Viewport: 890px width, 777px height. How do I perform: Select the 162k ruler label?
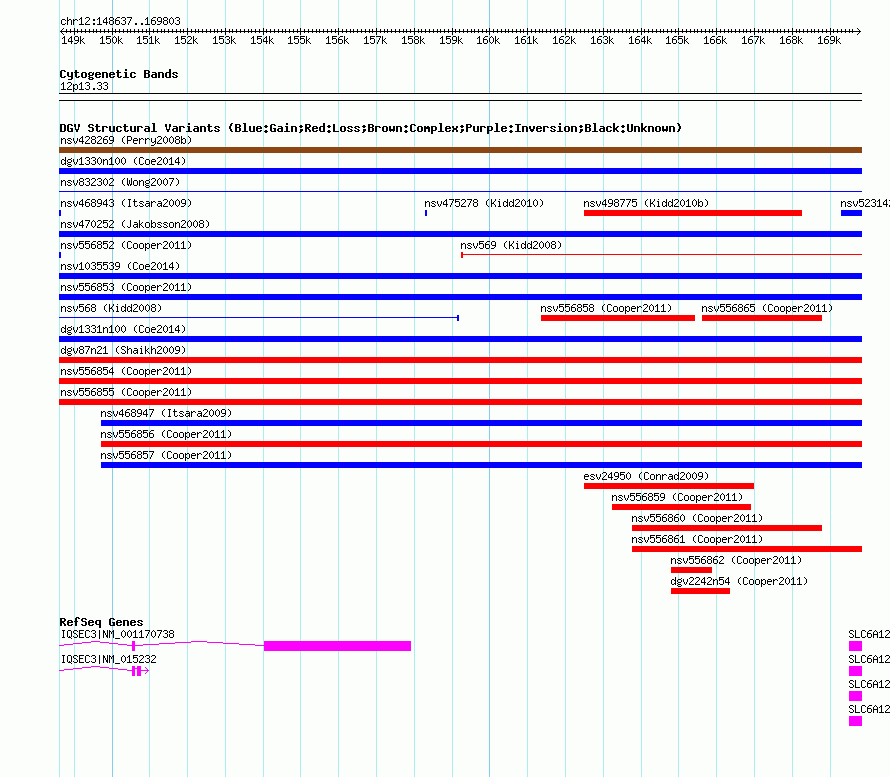[x=564, y=40]
